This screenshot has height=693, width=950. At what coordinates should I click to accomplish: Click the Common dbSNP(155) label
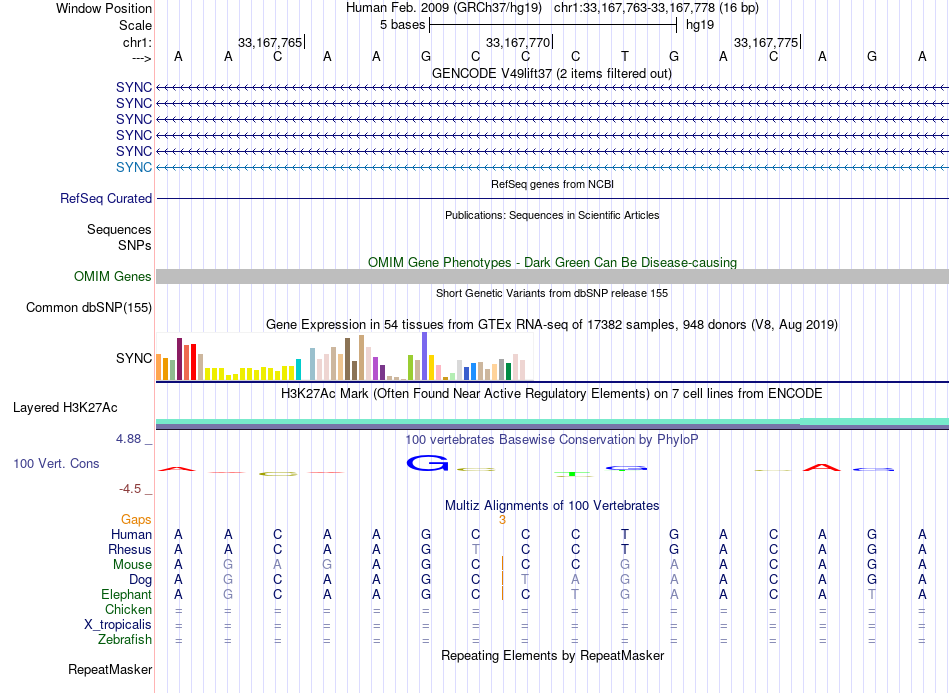(88, 307)
